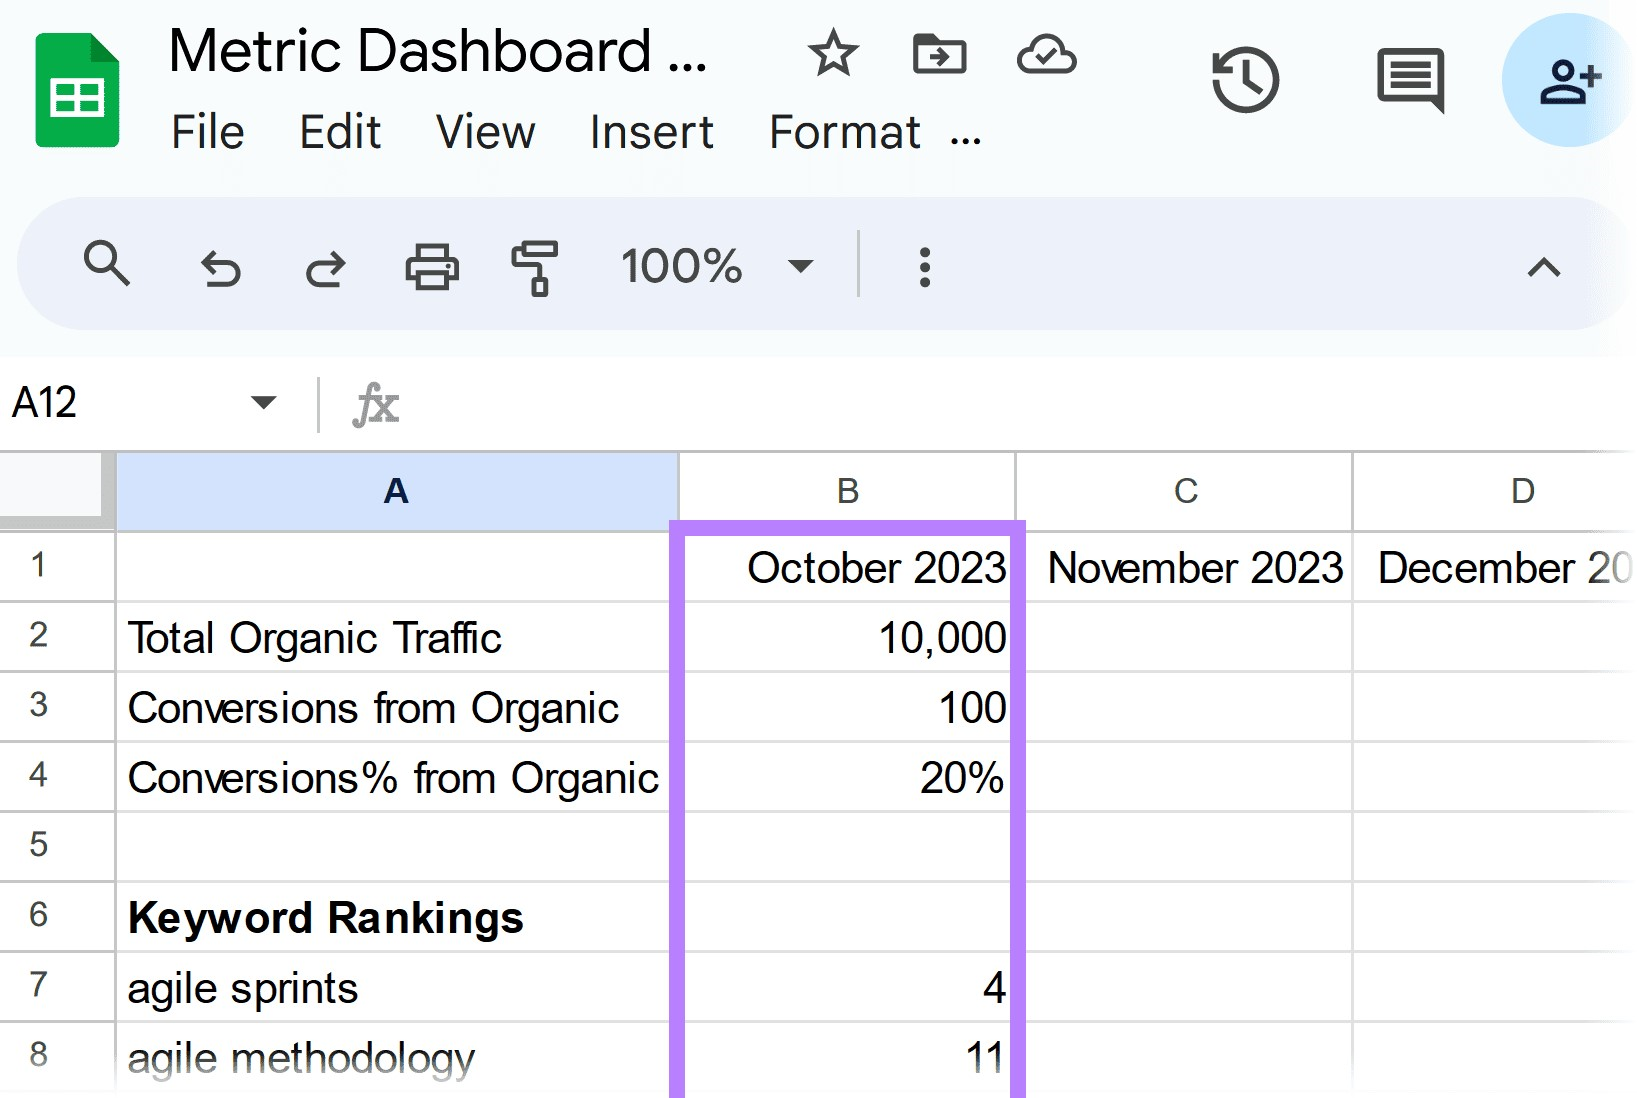The image size is (1637, 1098).
Task: Click the Google Sheets home logo
Action: (x=77, y=90)
